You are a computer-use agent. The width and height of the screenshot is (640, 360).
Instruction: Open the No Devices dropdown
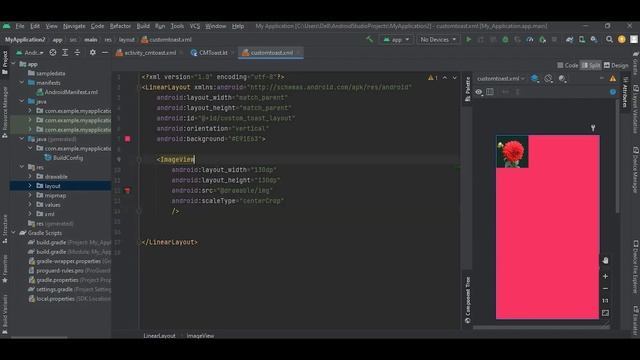click(438, 40)
